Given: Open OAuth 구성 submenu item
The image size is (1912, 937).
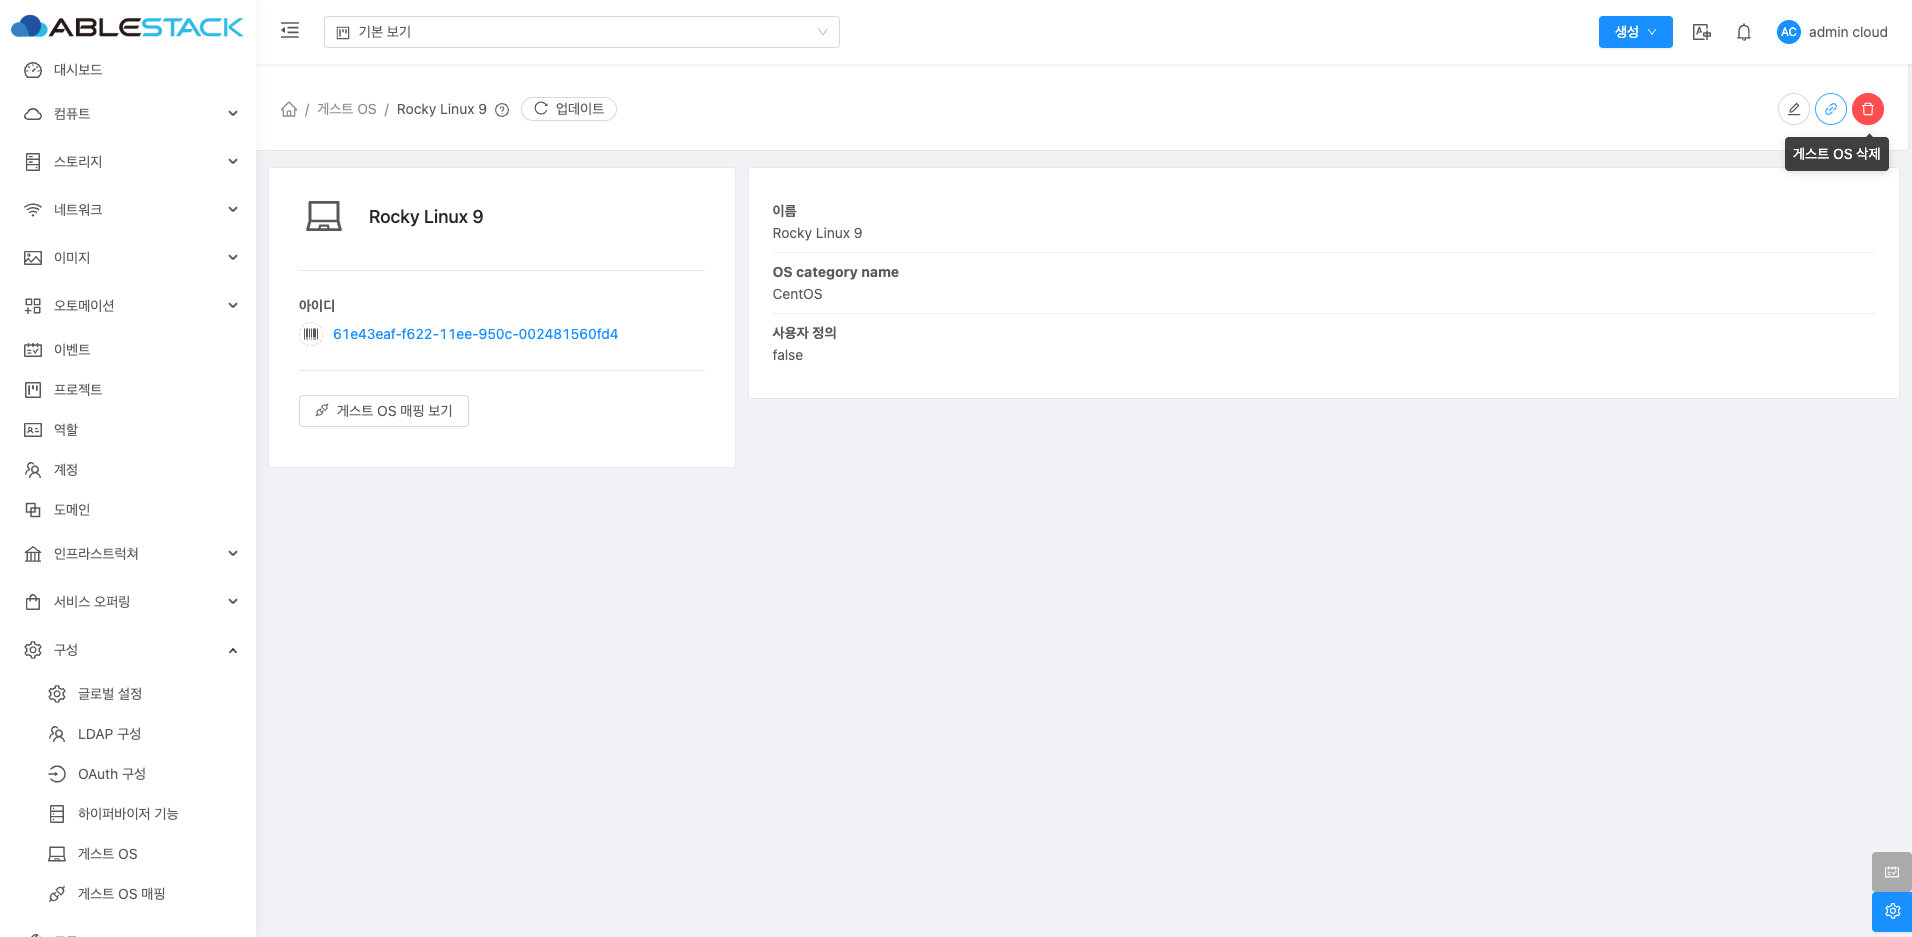Looking at the screenshot, I should pos(128,774).
